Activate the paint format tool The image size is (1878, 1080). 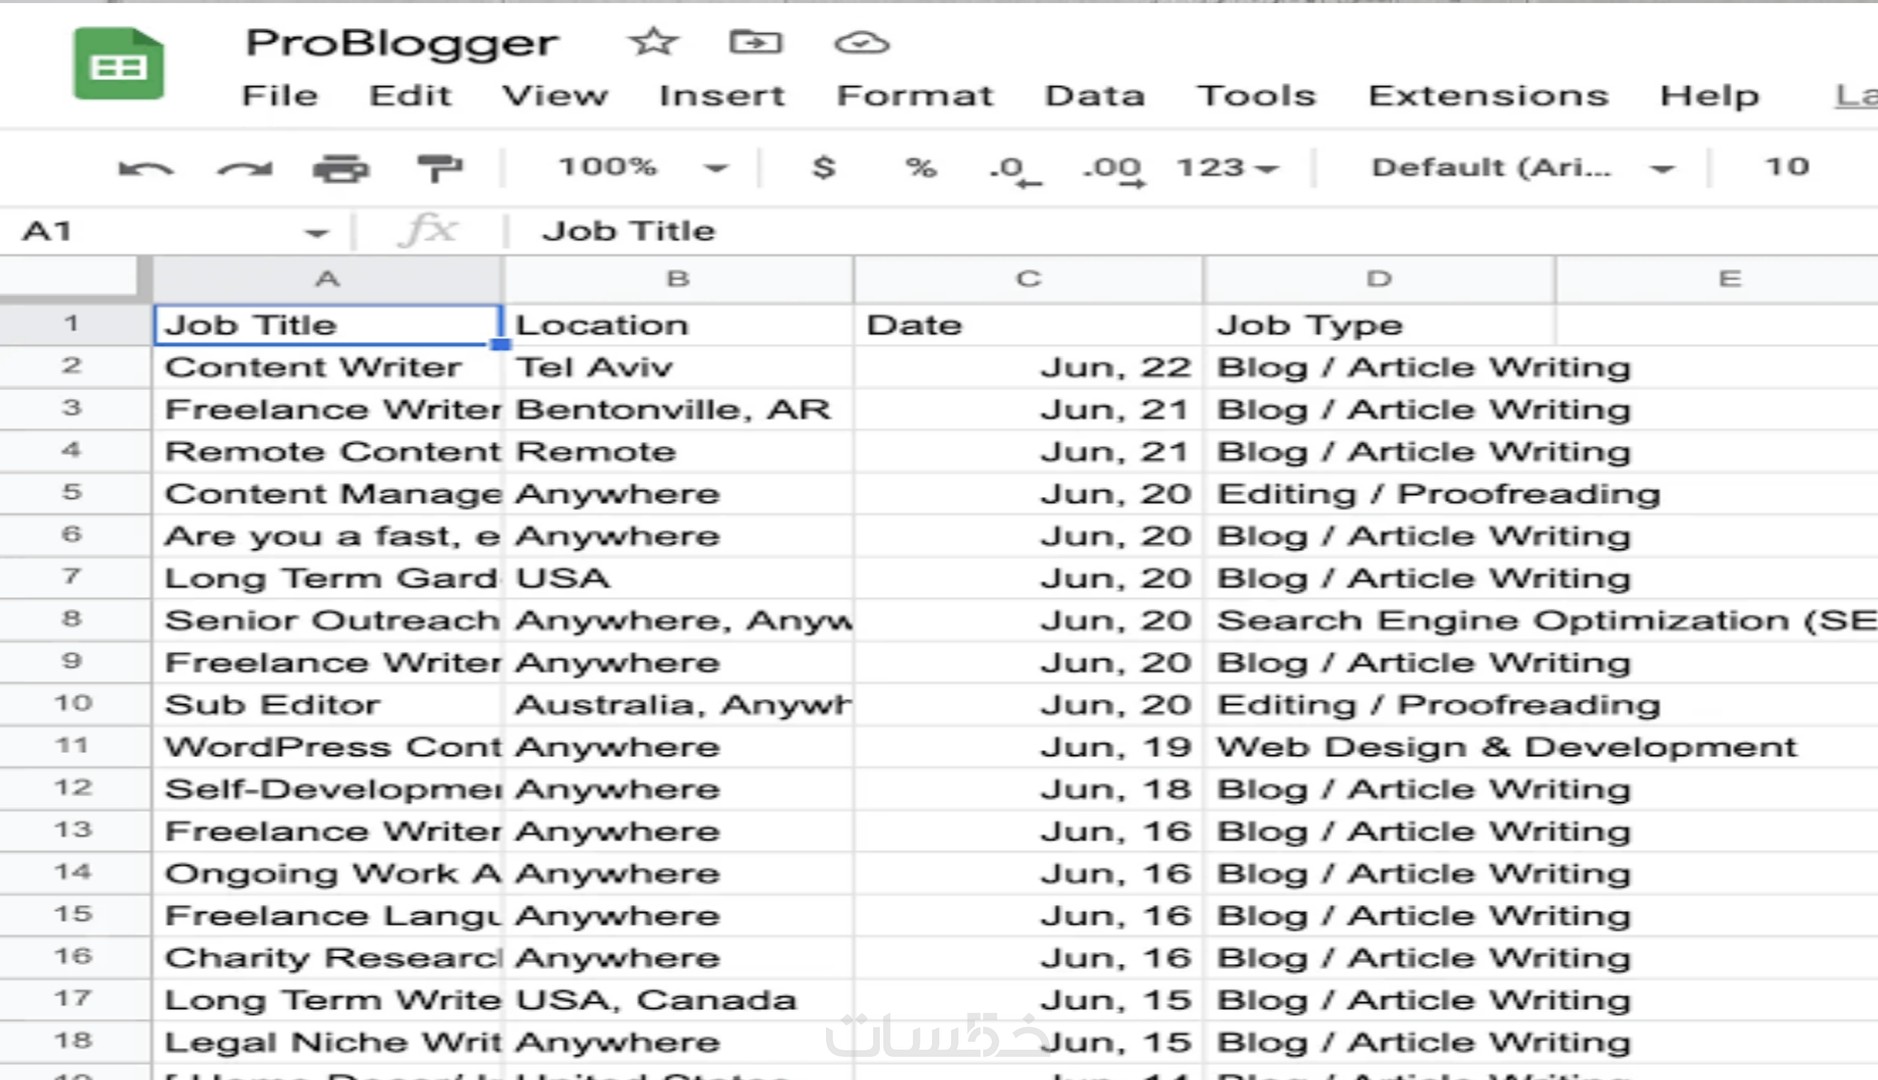(439, 168)
